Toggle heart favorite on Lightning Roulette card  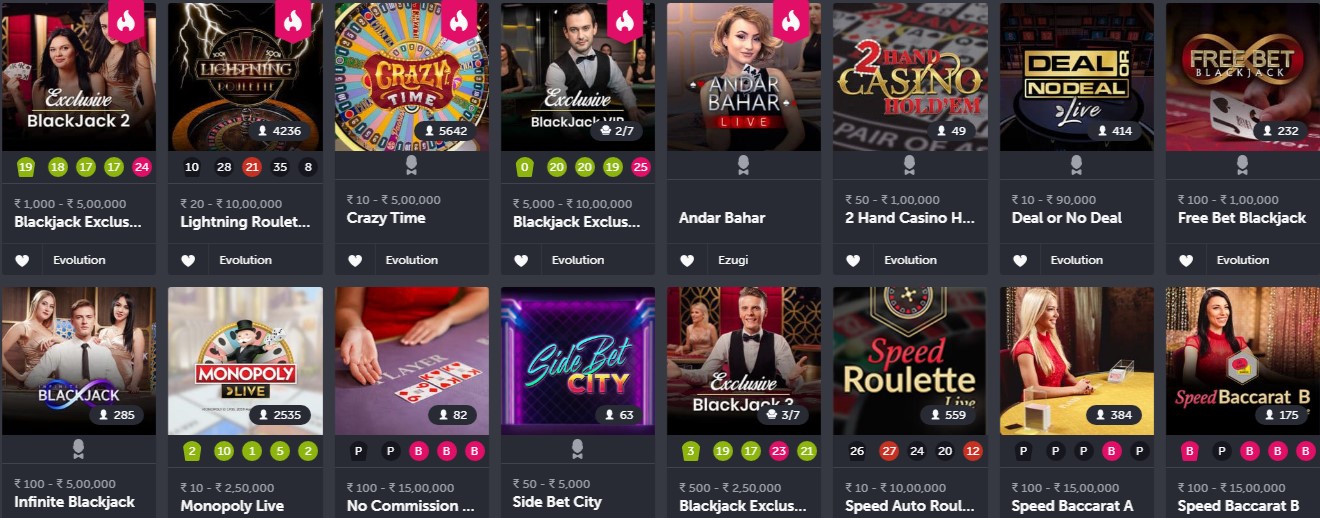coord(188,260)
